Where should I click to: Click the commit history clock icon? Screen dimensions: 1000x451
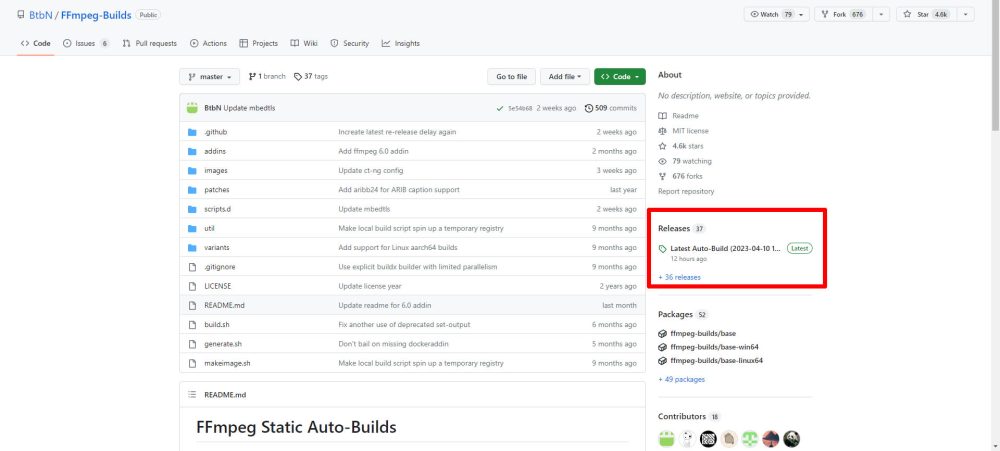pyautogui.click(x=589, y=108)
